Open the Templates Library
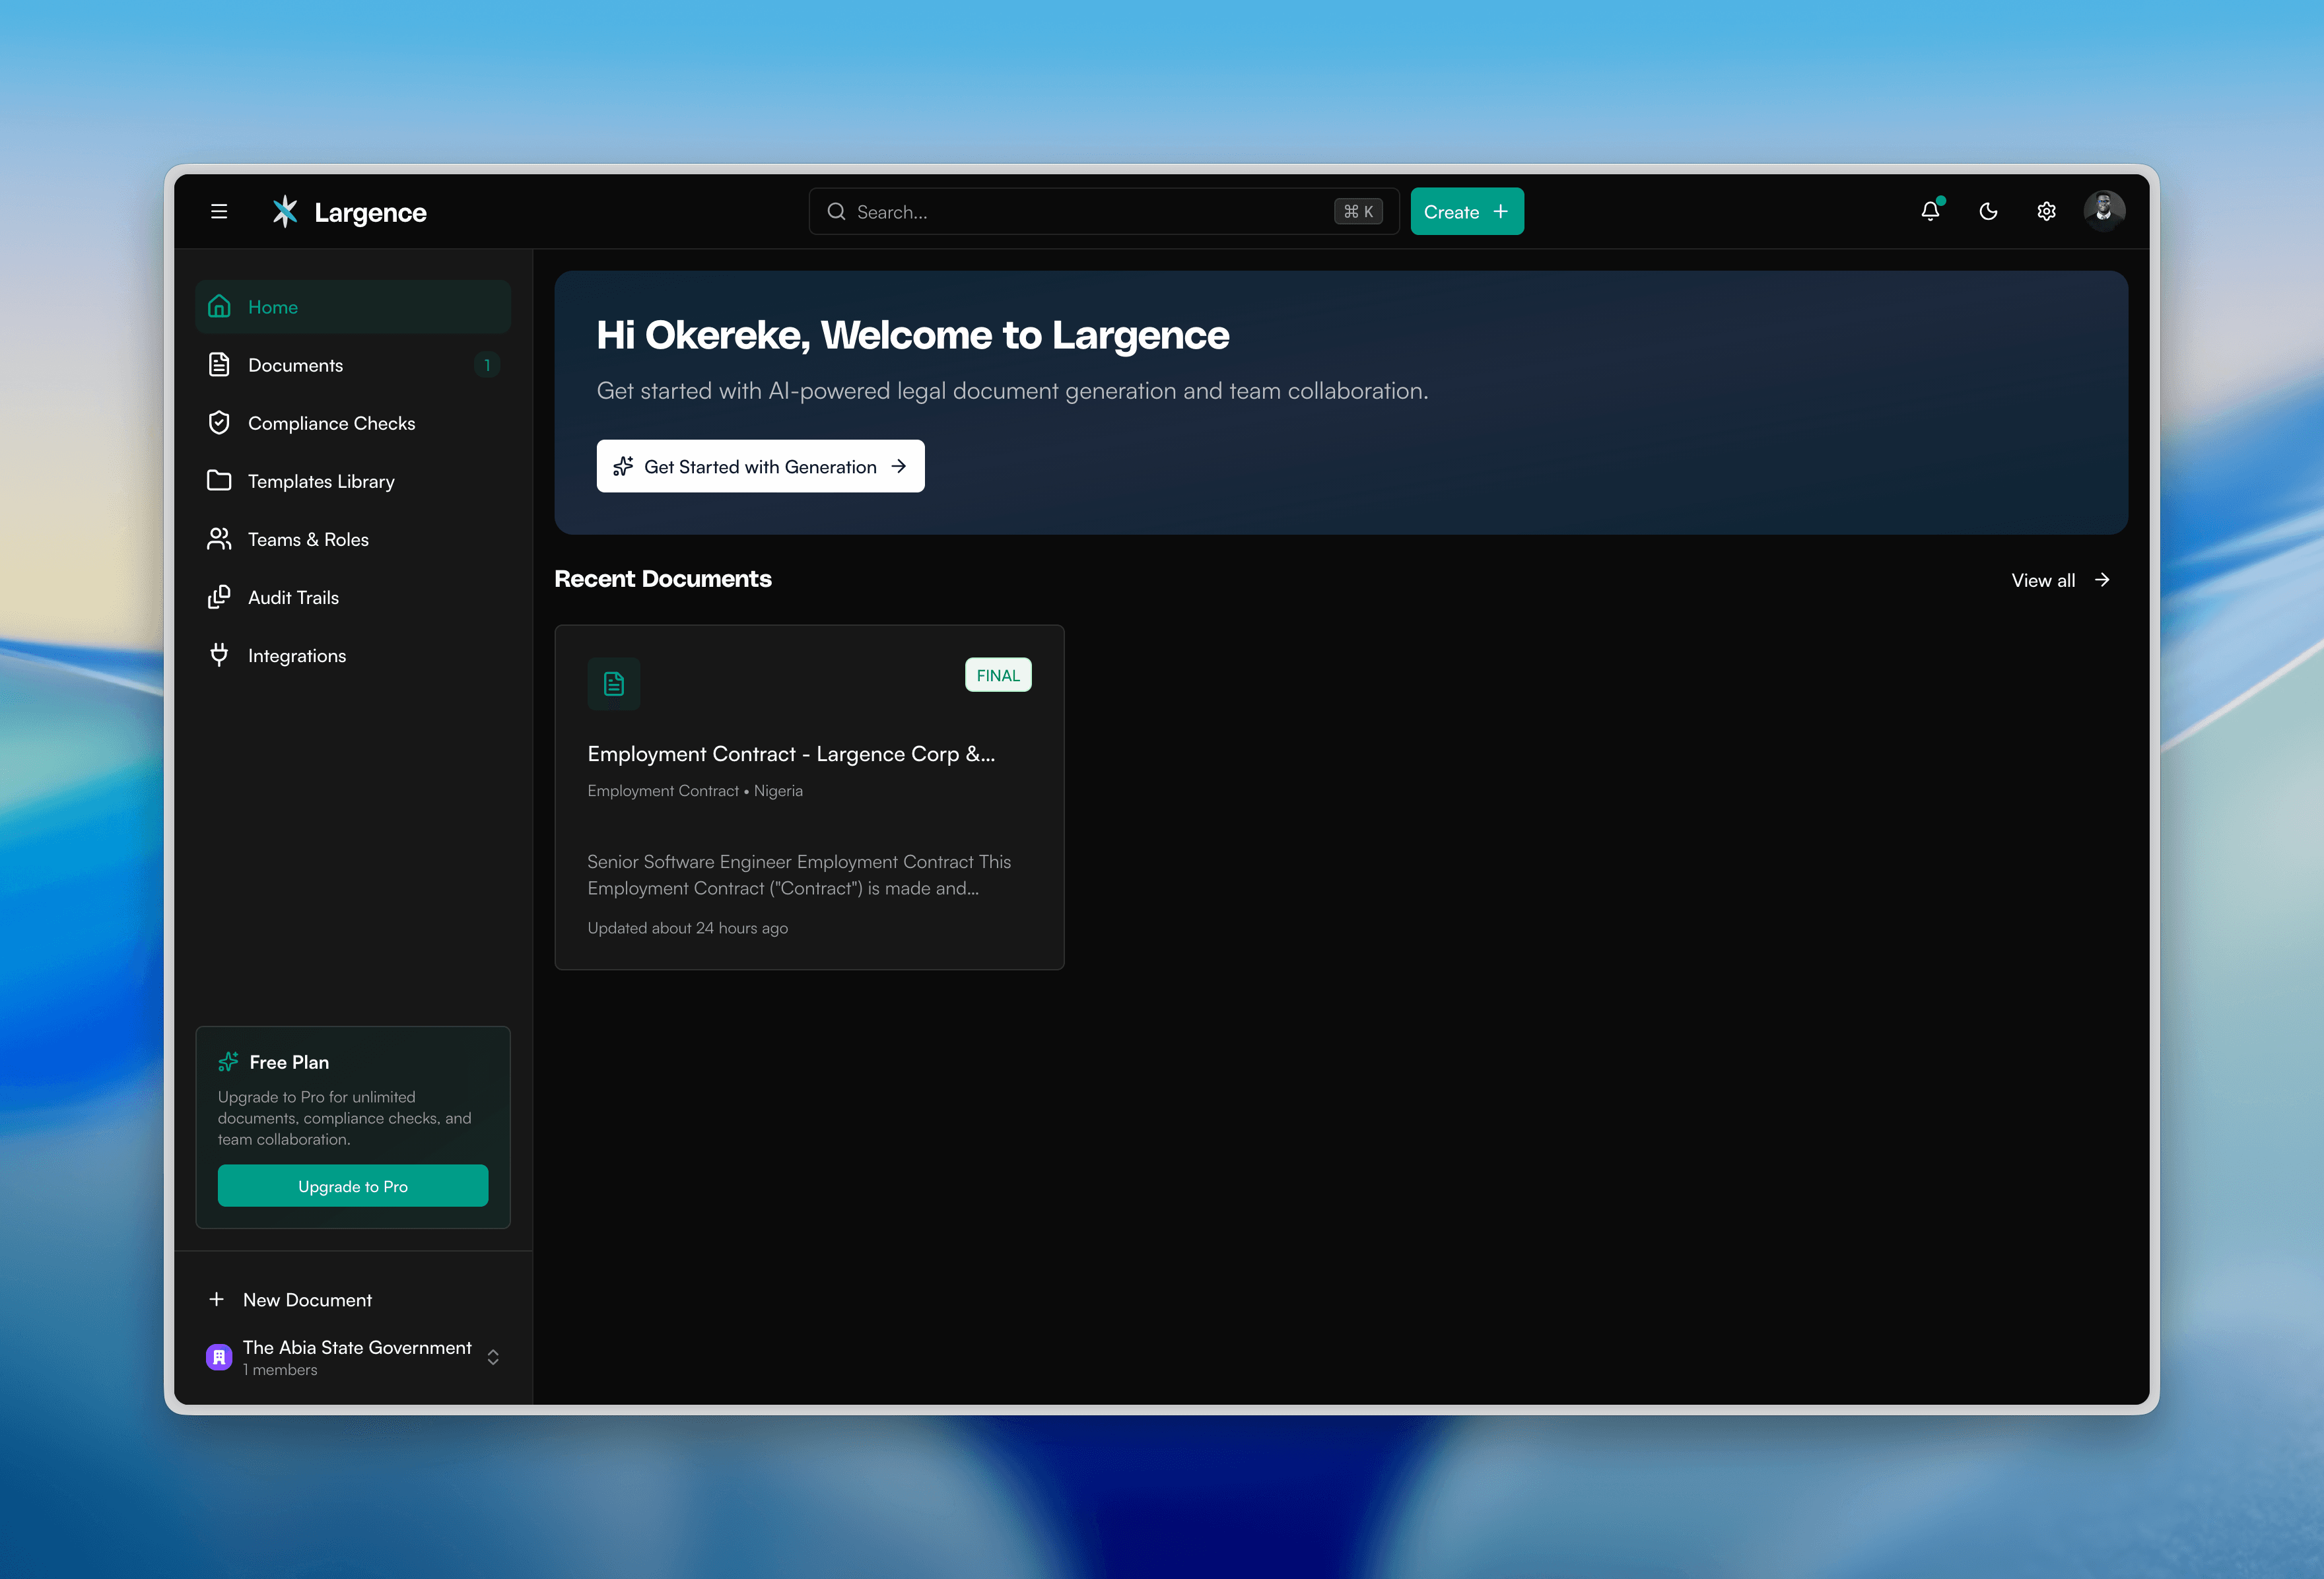 click(321, 481)
